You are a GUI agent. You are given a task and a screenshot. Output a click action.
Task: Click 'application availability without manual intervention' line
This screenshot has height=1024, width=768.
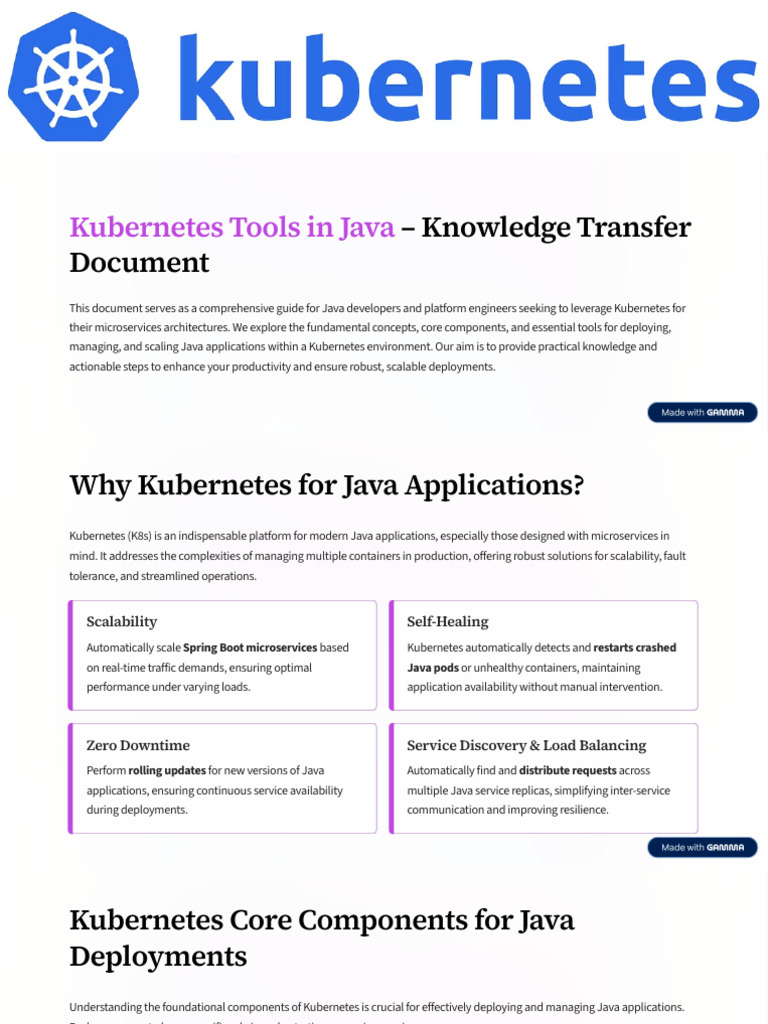(x=534, y=687)
